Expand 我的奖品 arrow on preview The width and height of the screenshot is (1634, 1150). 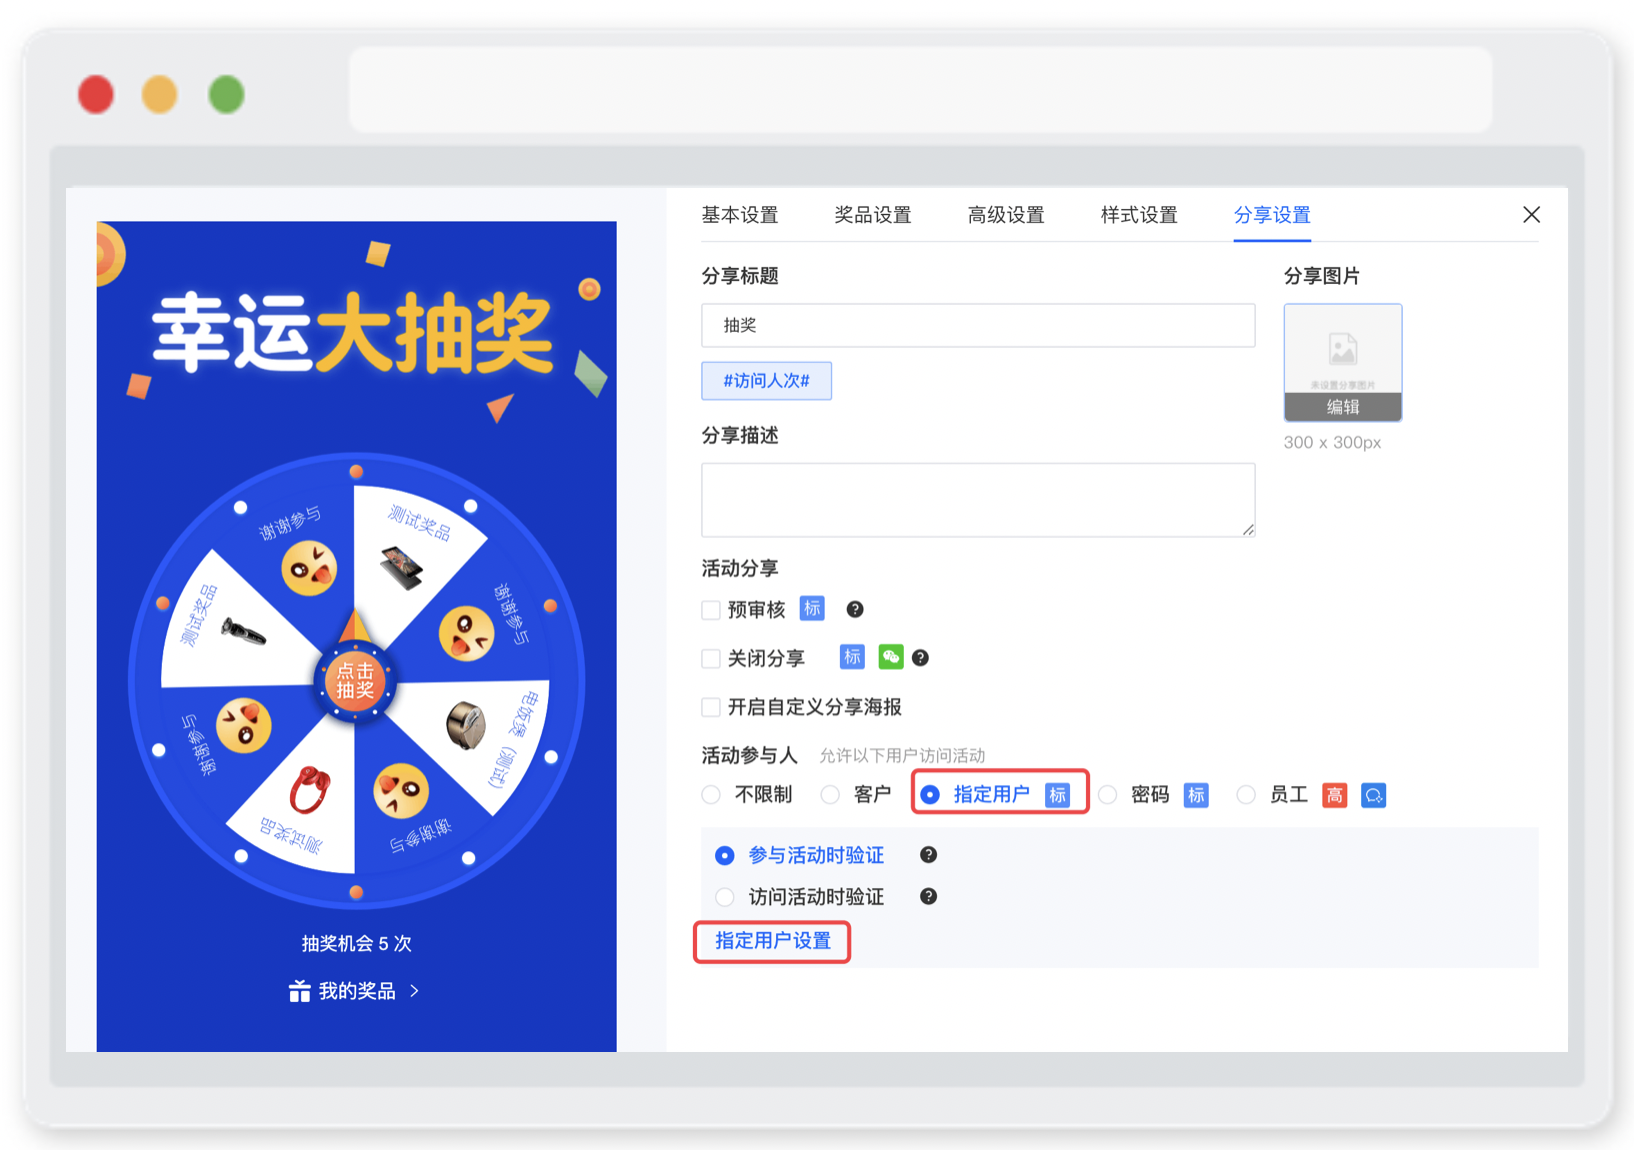[x=414, y=991]
